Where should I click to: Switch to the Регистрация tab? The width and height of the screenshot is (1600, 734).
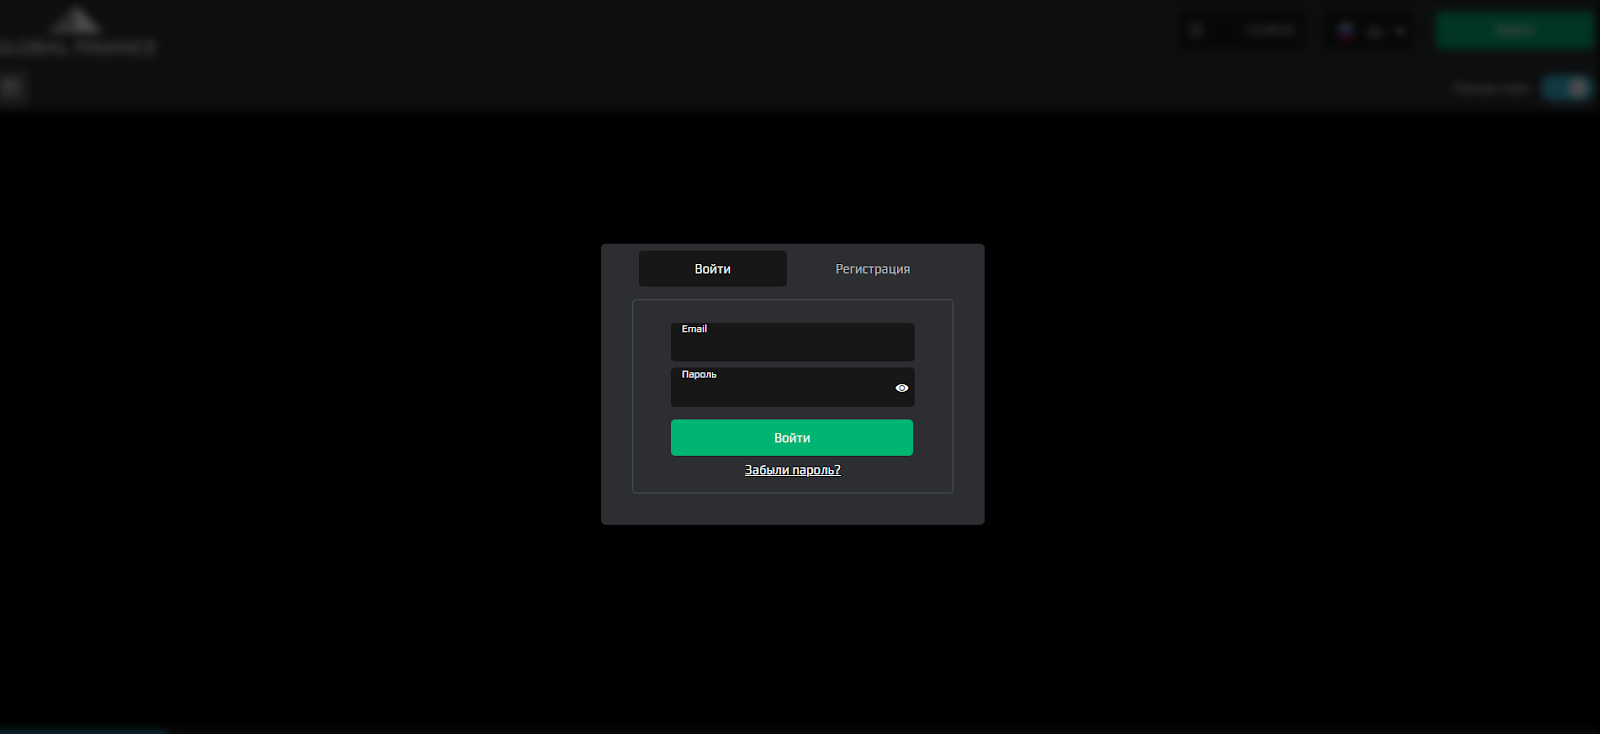873,269
